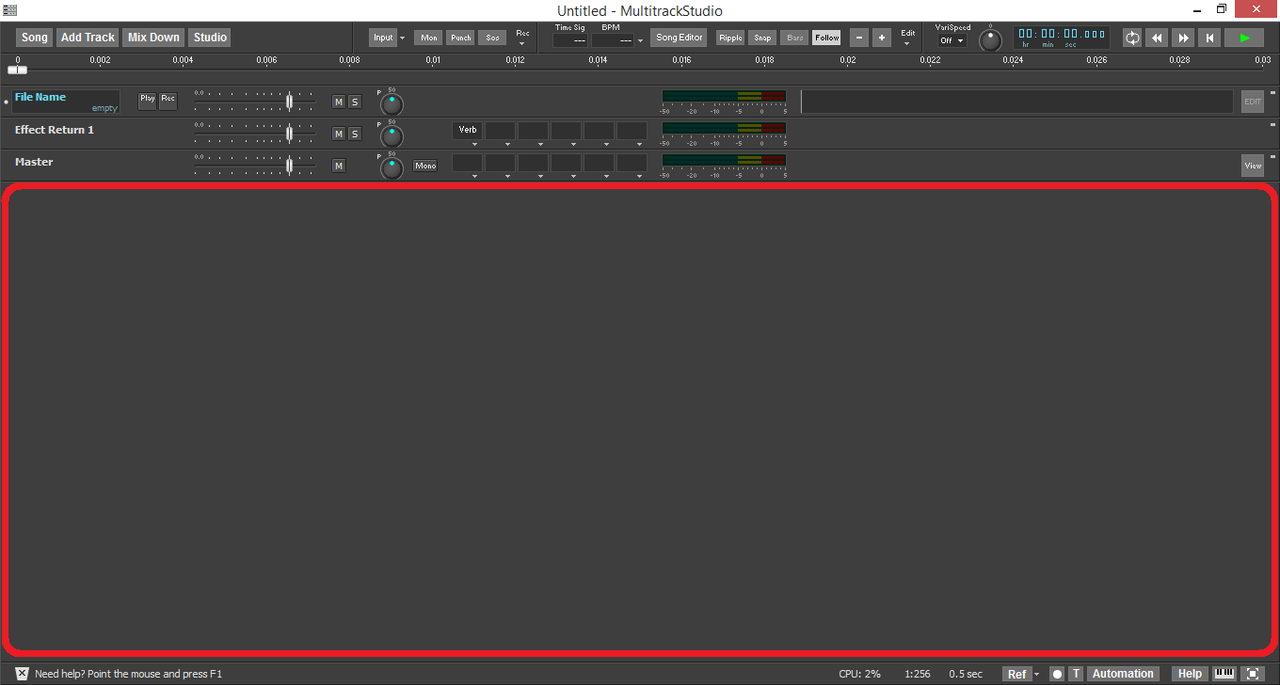
Task: Click the Ref button
Action: [1016, 674]
